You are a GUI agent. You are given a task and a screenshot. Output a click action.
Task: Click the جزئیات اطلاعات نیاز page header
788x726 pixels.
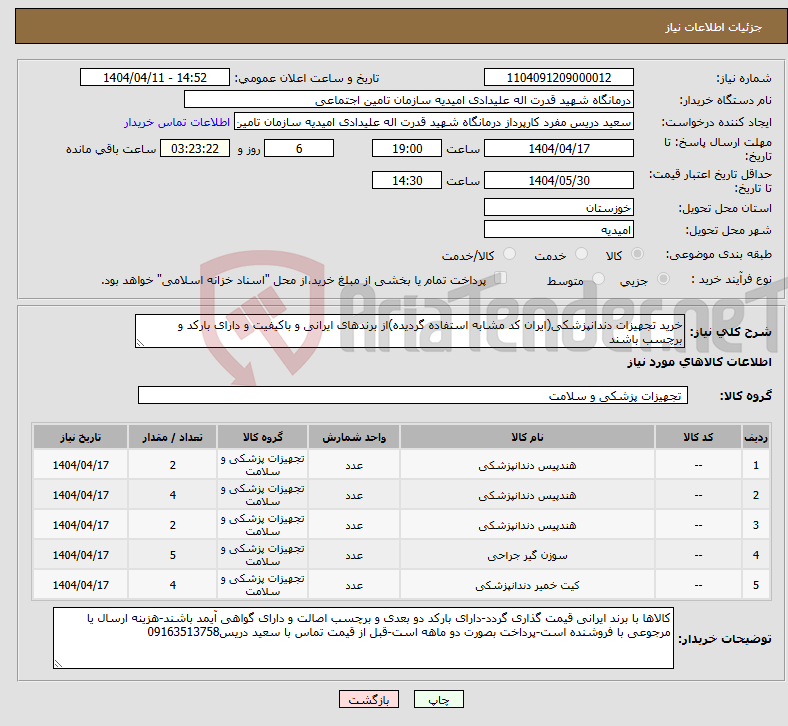click(x=713, y=27)
